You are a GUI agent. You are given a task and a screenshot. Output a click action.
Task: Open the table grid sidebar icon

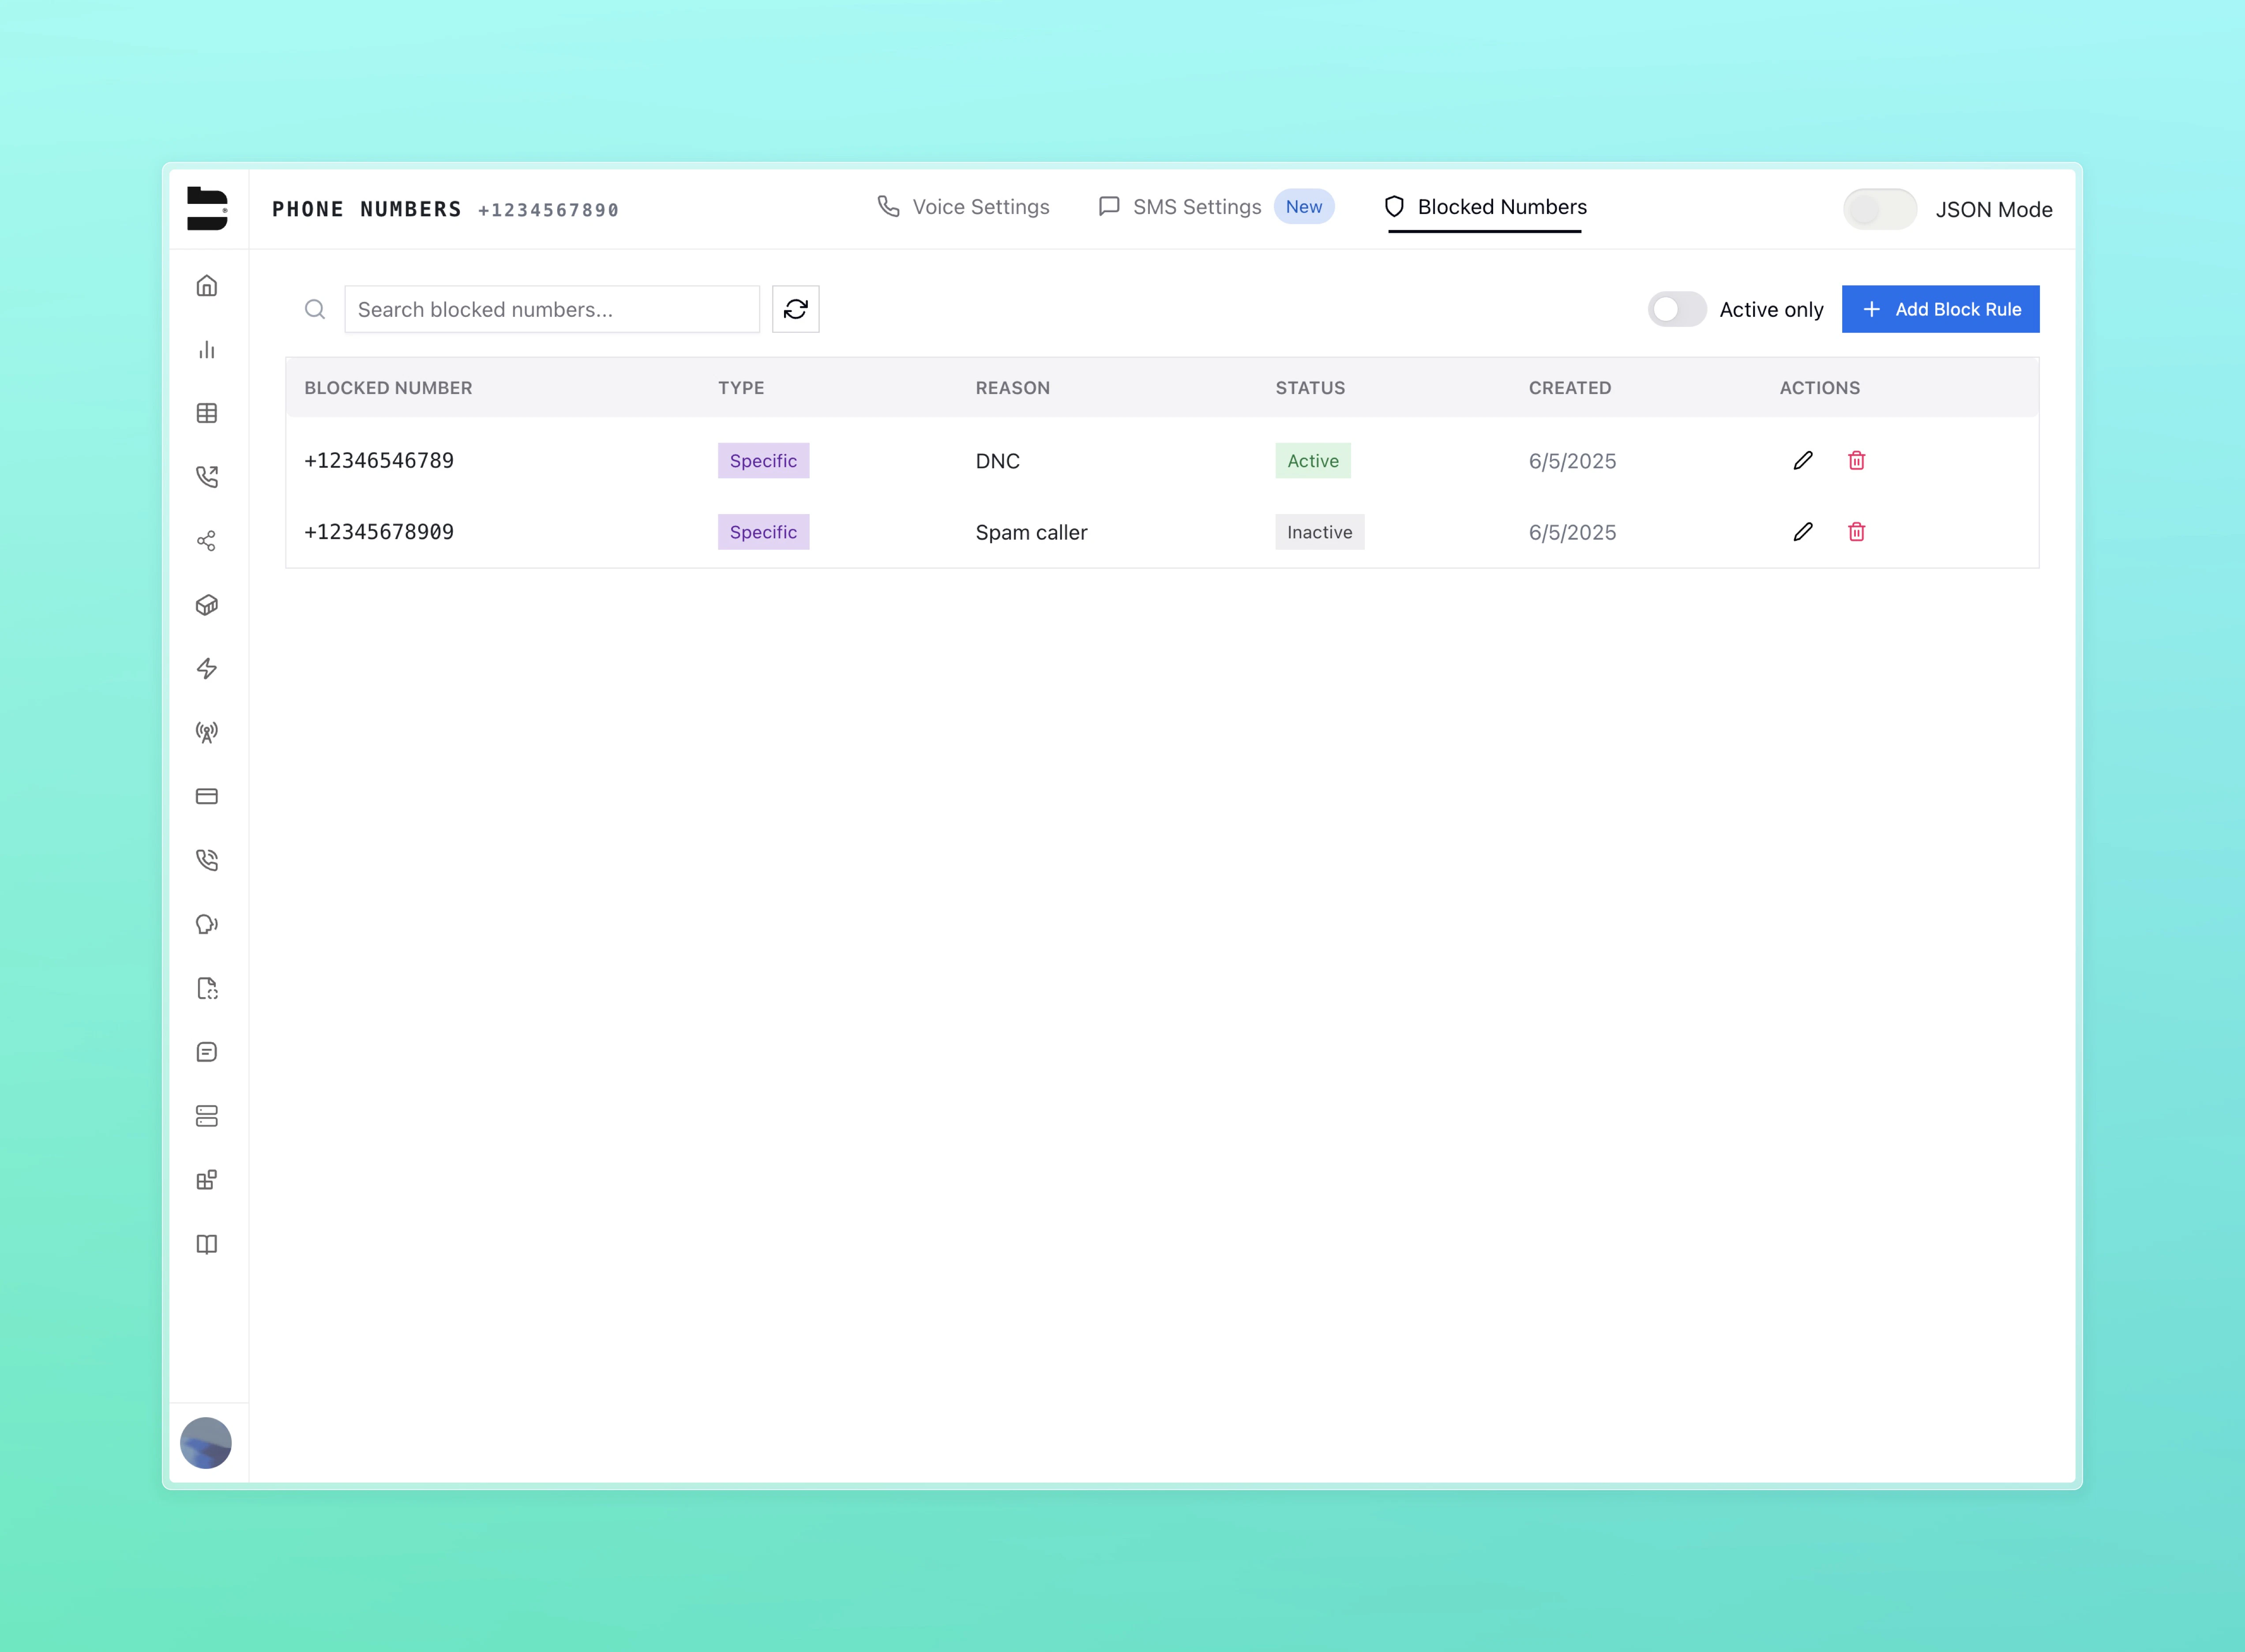pos(207,413)
